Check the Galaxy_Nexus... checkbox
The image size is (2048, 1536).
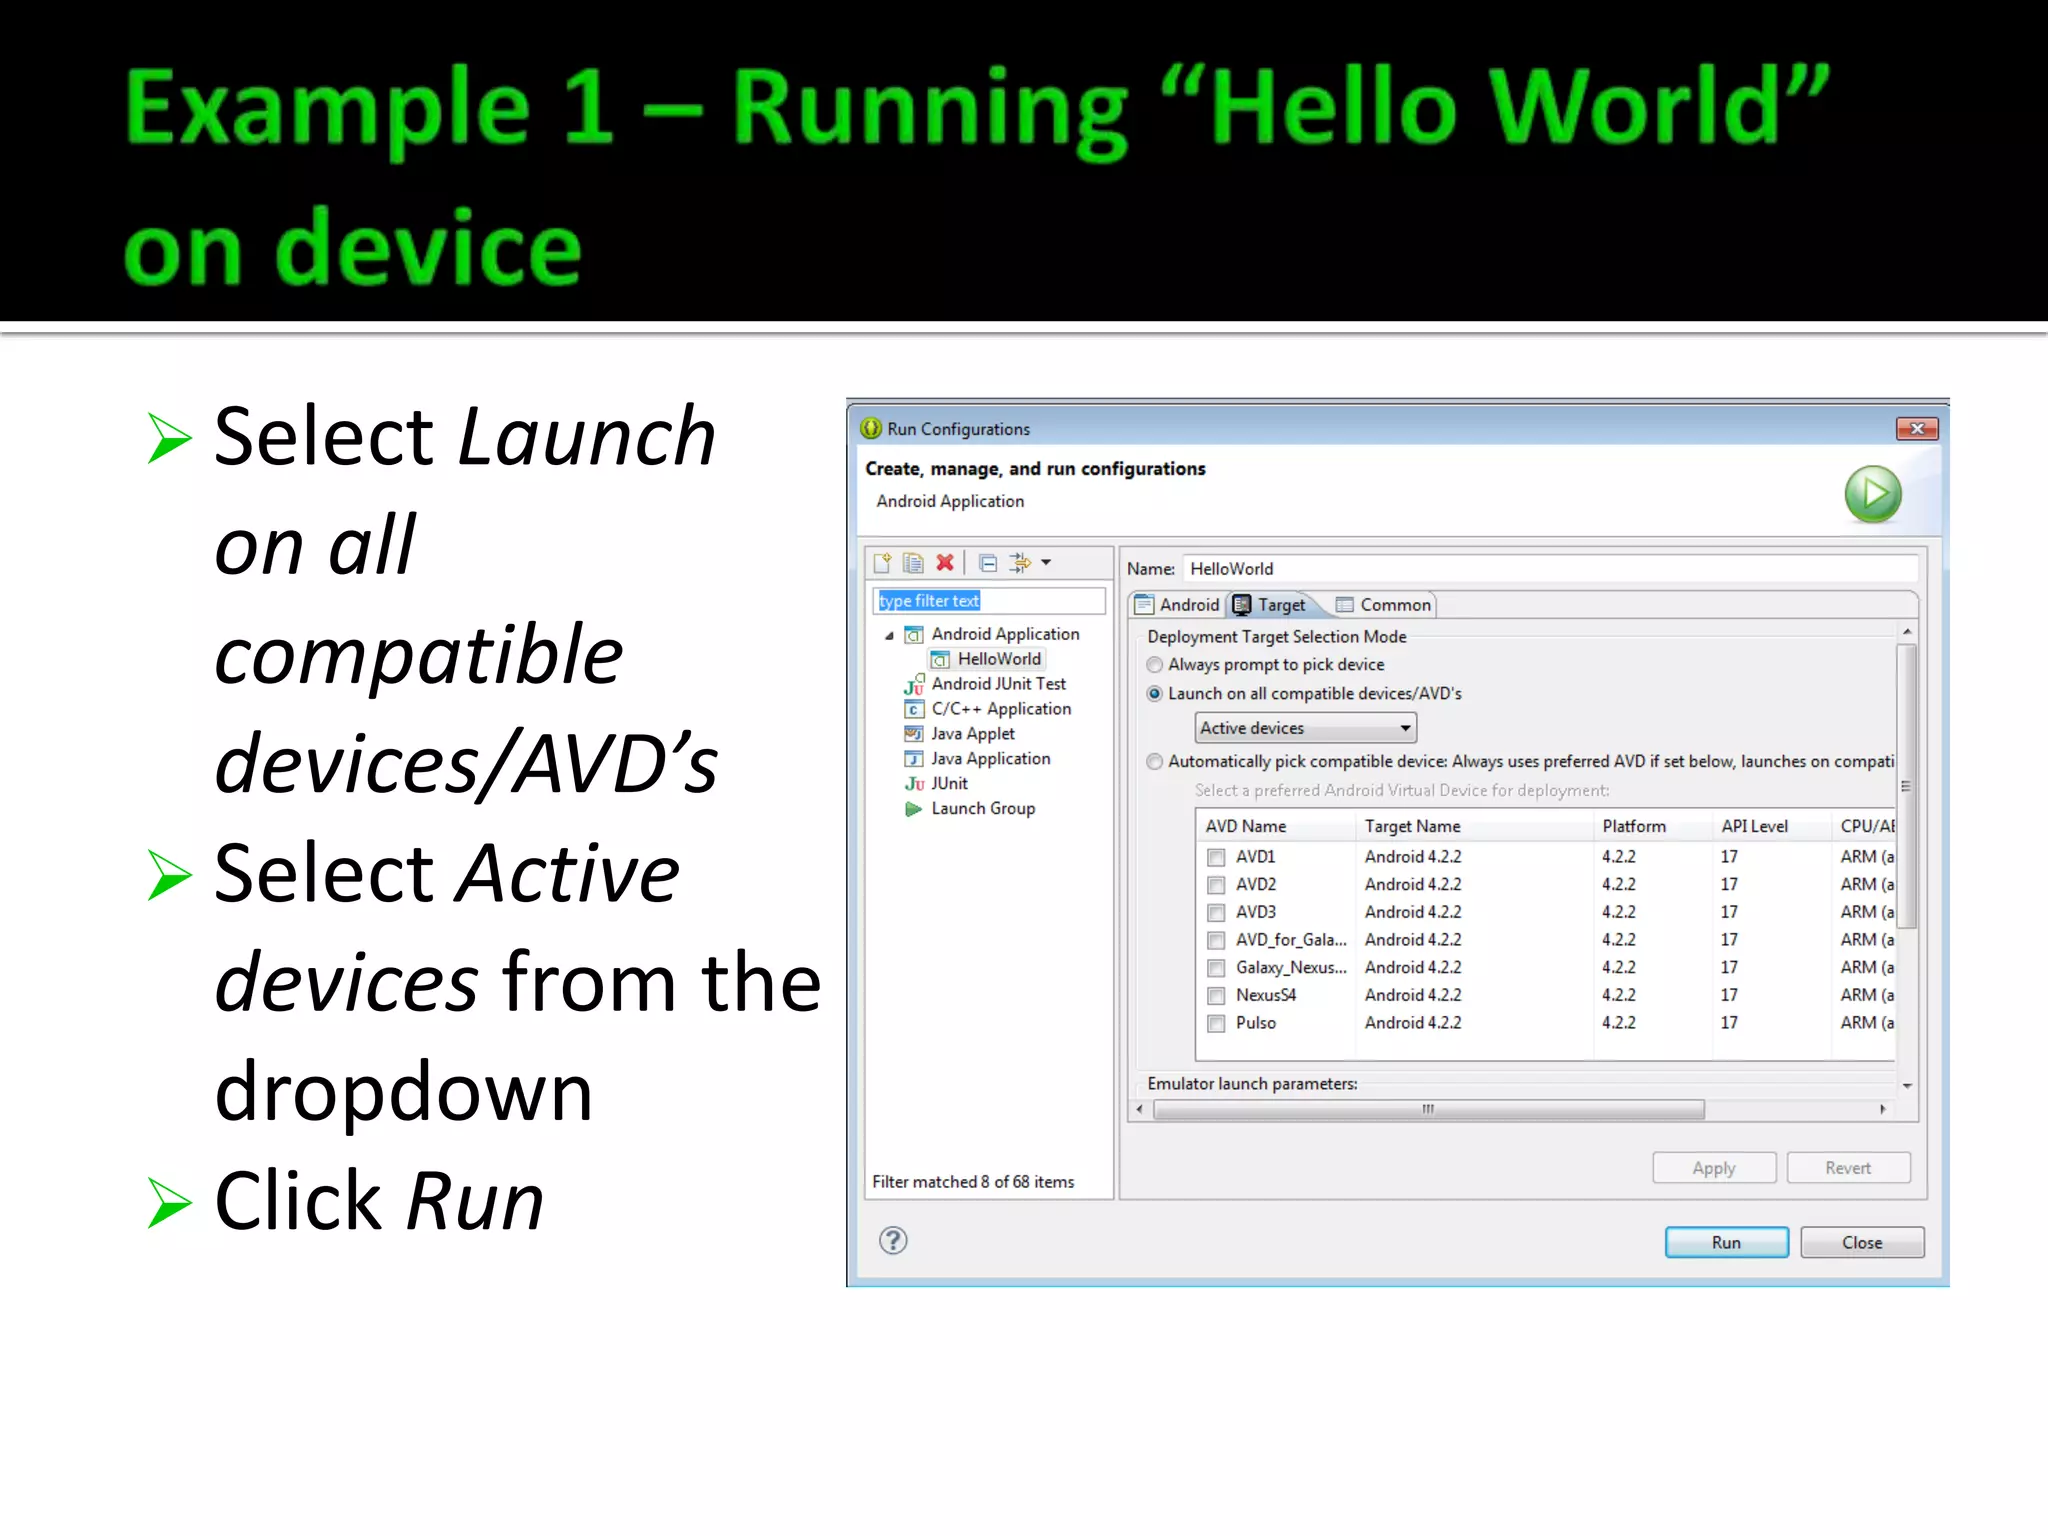click(x=1216, y=968)
